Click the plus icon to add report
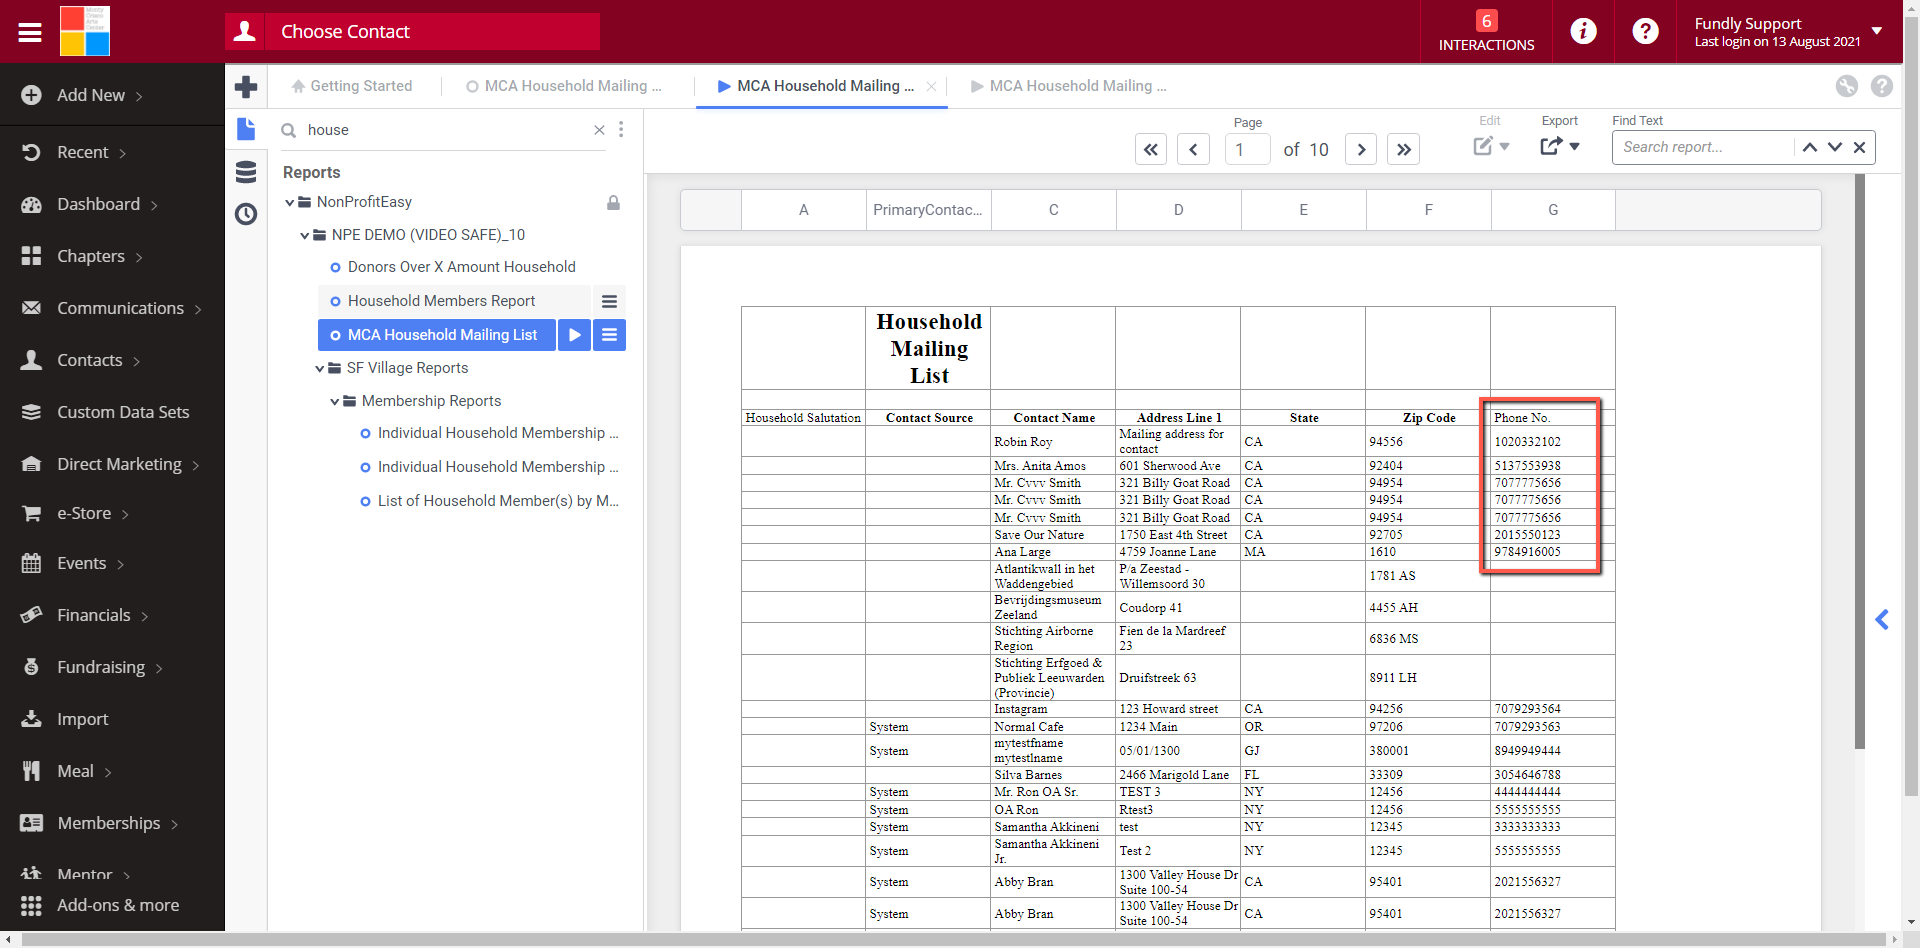 pos(246,87)
